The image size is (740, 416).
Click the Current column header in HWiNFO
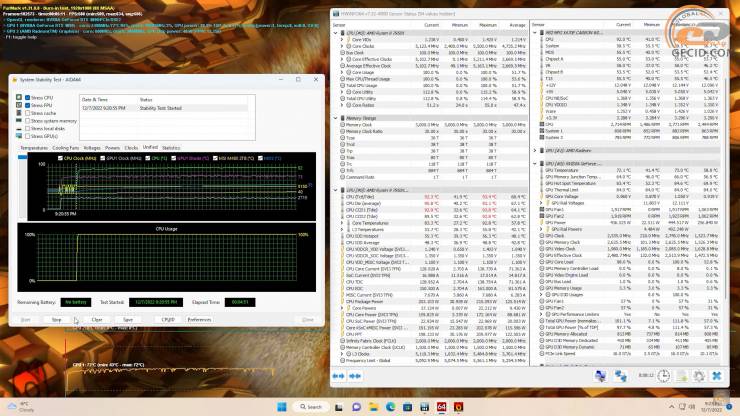pos(431,25)
